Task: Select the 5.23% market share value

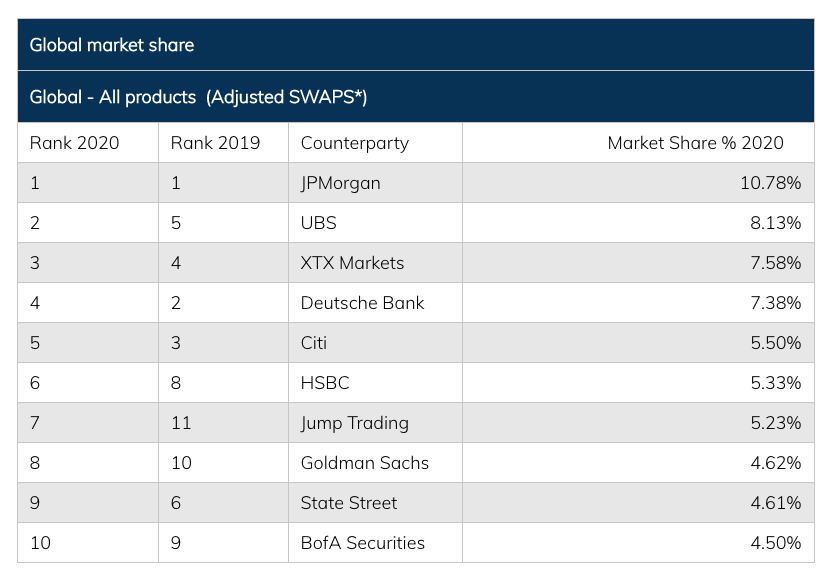Action: tap(775, 423)
